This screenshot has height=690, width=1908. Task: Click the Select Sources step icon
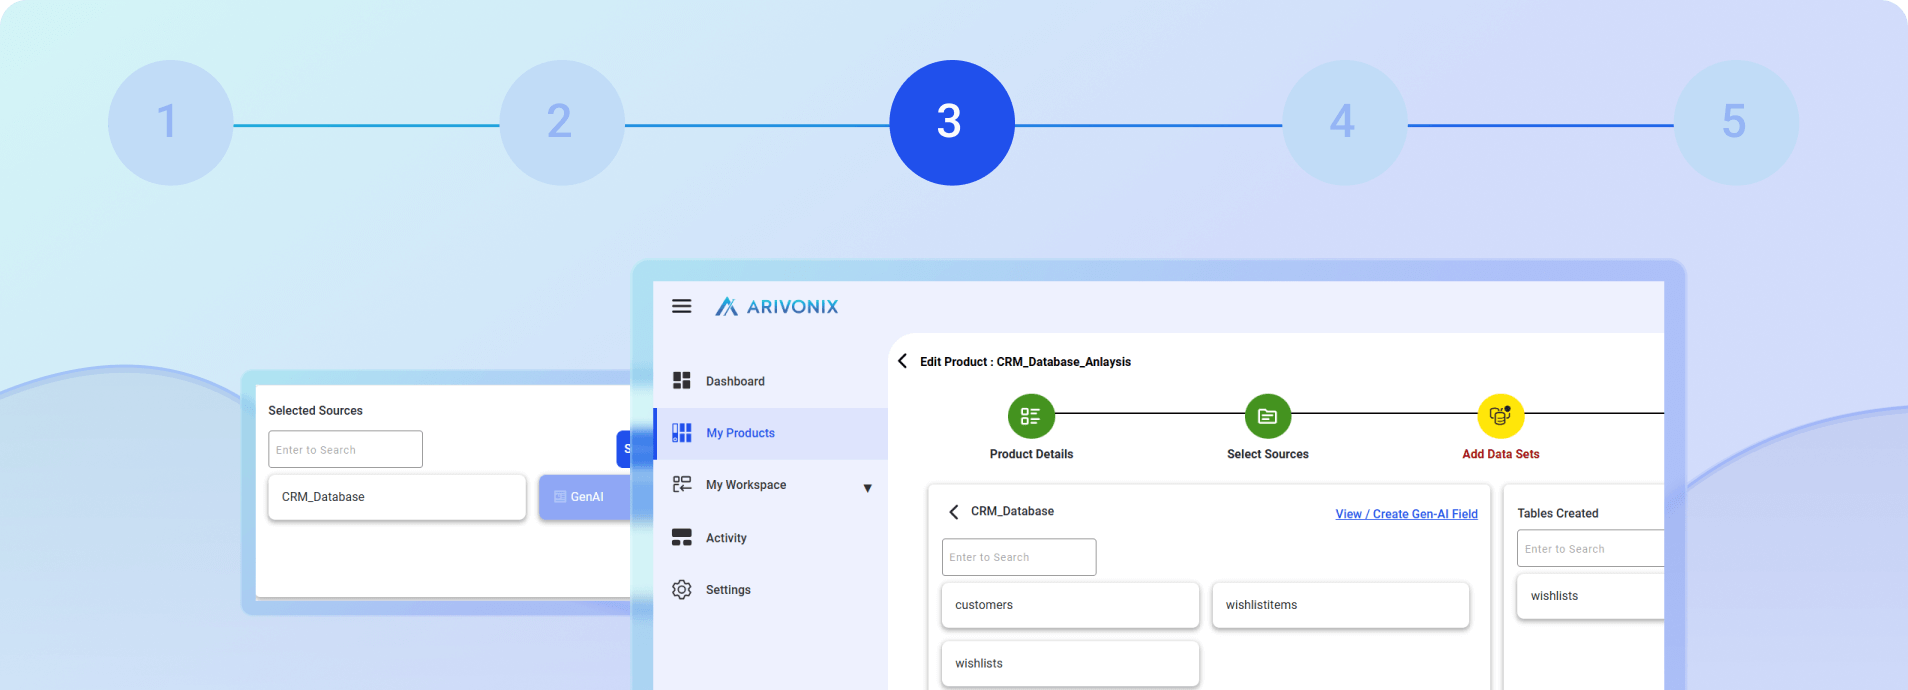pos(1268,416)
